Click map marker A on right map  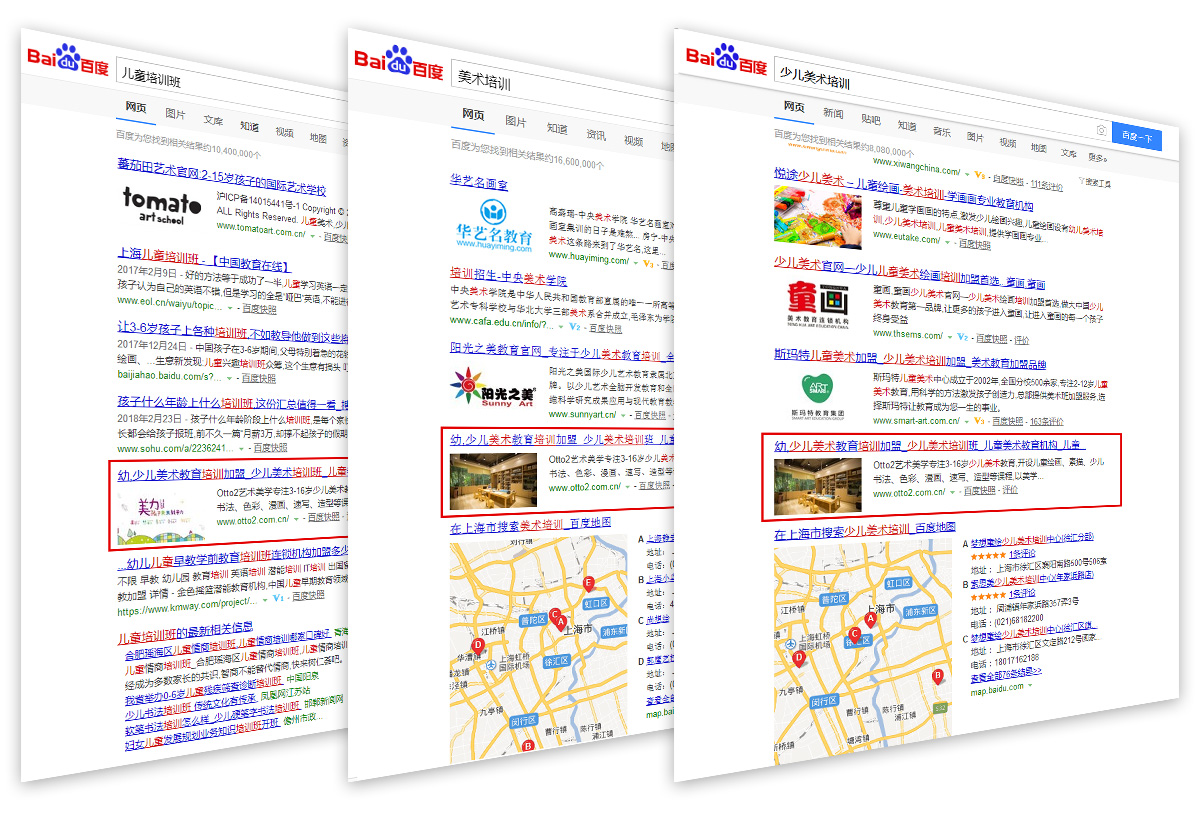click(x=870, y=619)
